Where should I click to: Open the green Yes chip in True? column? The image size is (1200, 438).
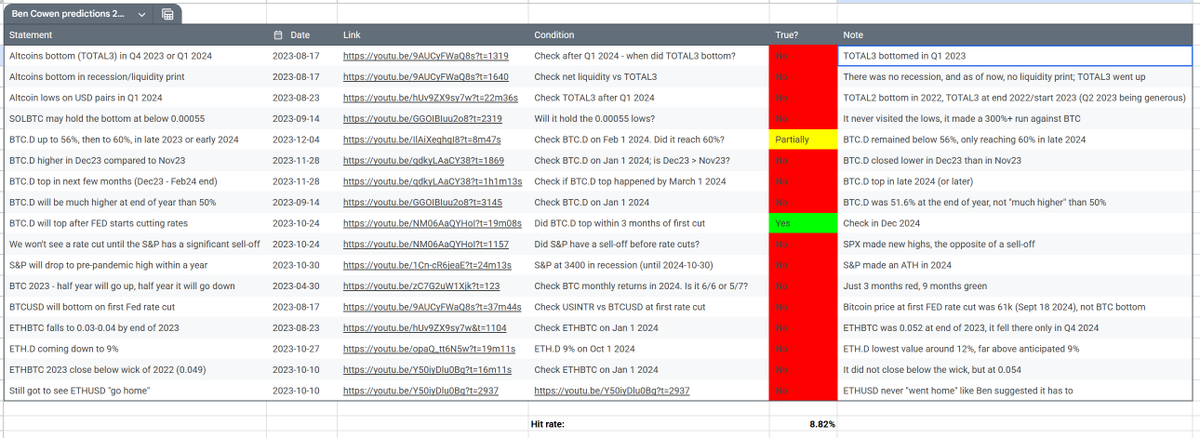click(803, 223)
